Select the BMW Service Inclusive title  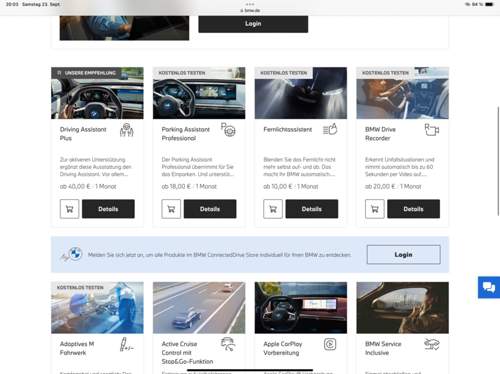[x=383, y=348]
